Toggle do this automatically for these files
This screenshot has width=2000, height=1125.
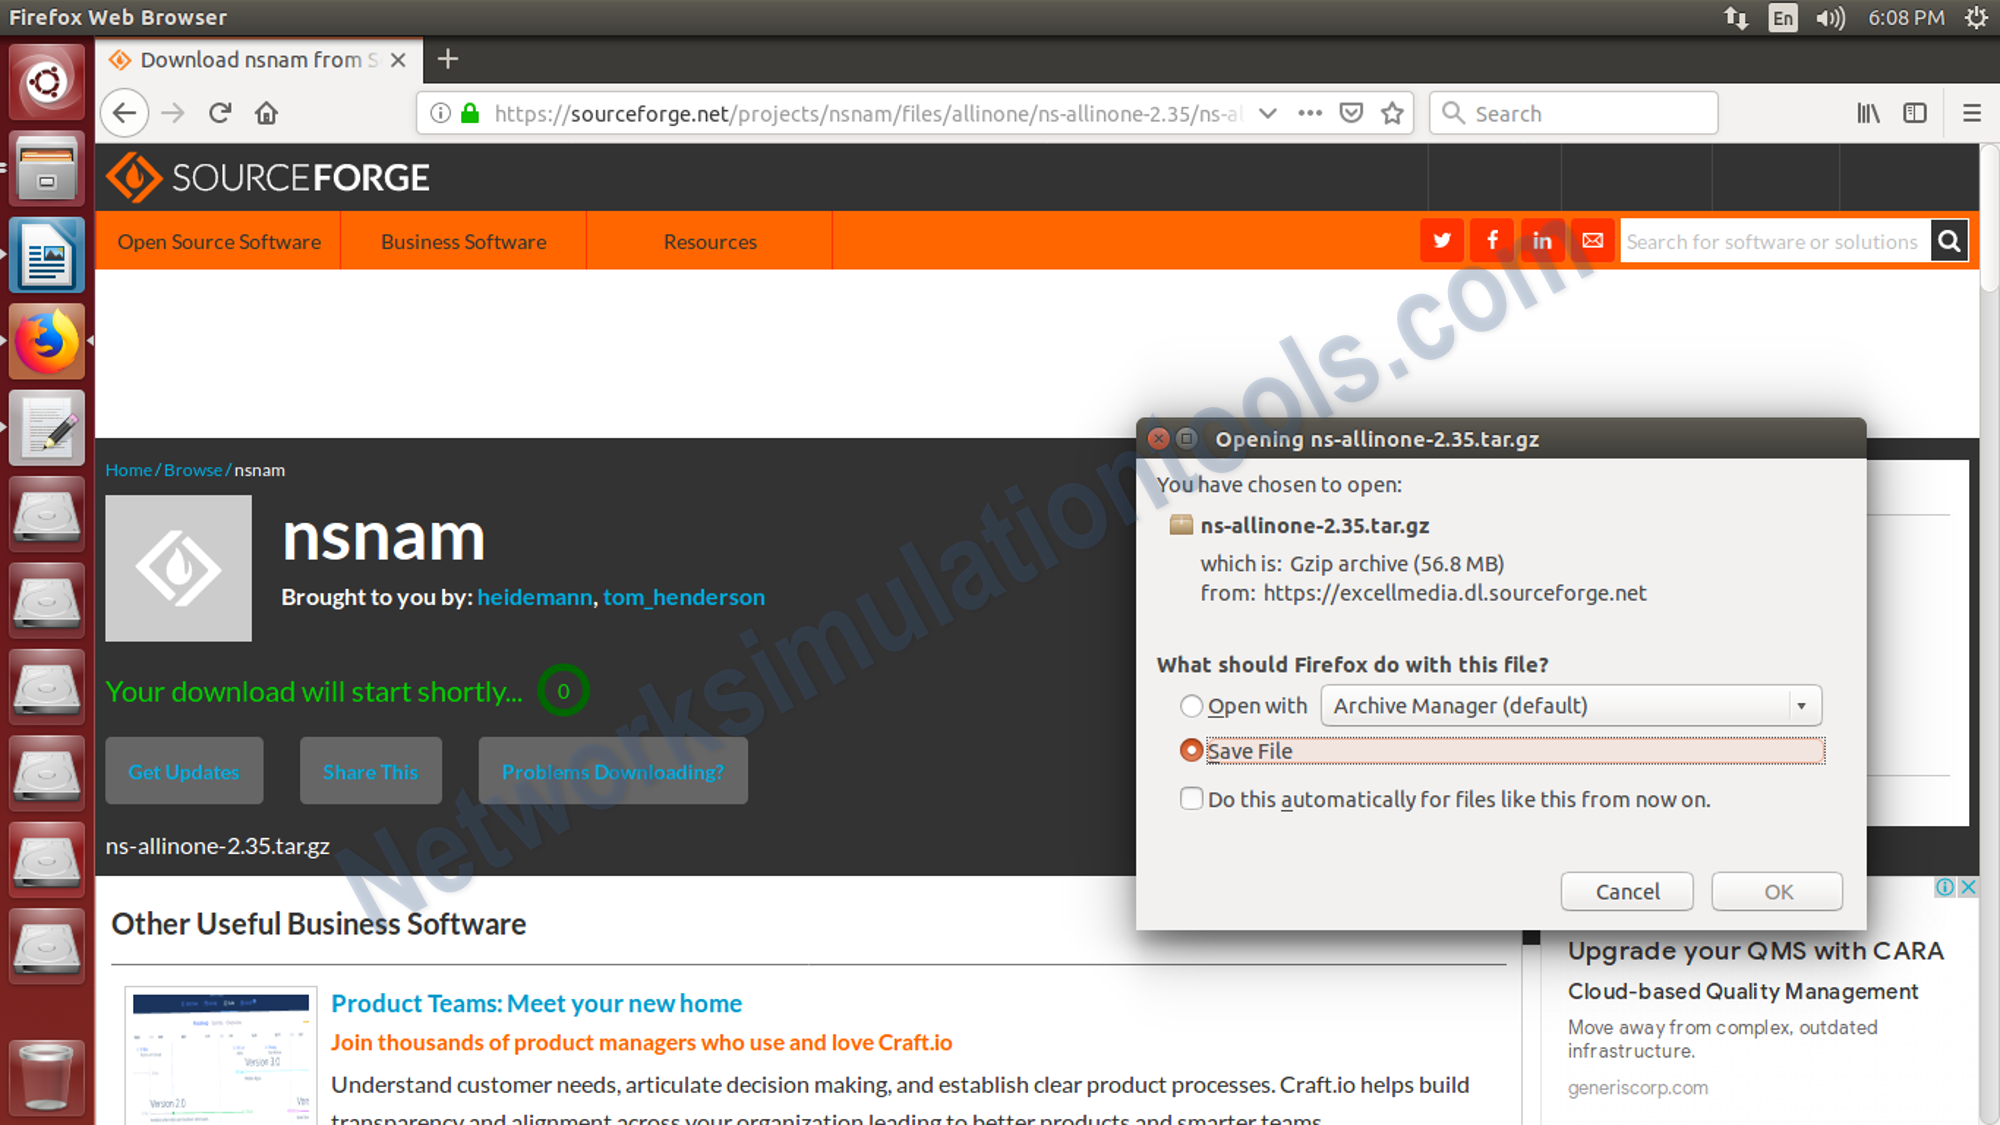[1191, 798]
